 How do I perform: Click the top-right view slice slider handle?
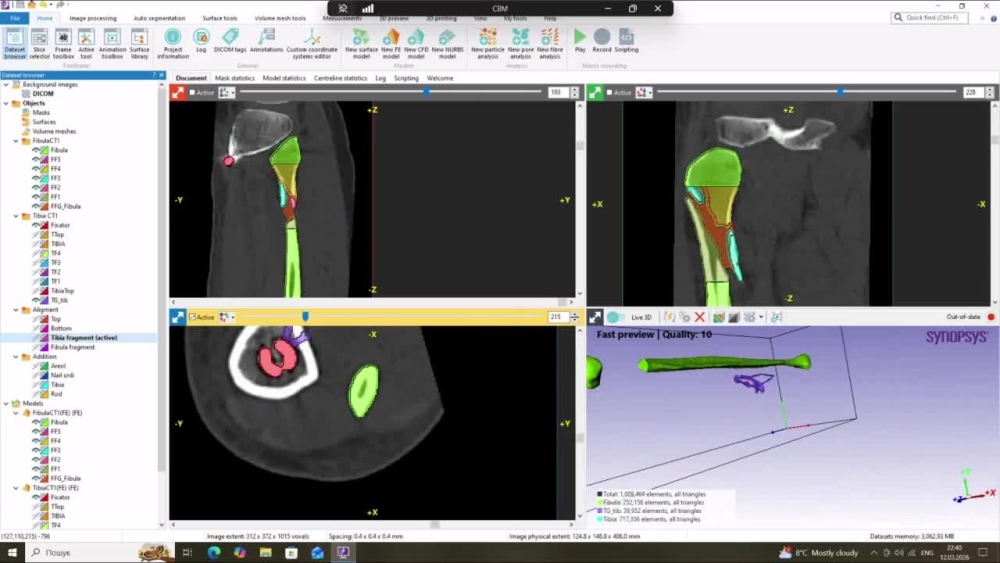pyautogui.click(x=841, y=92)
